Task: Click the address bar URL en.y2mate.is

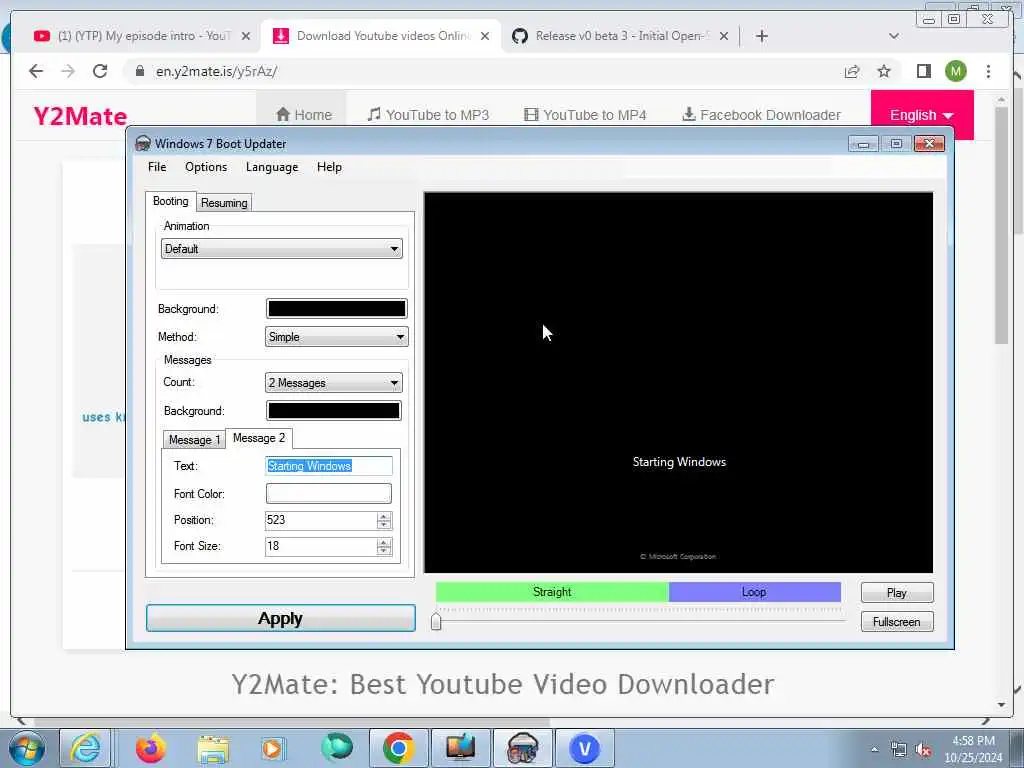Action: click(x=216, y=71)
